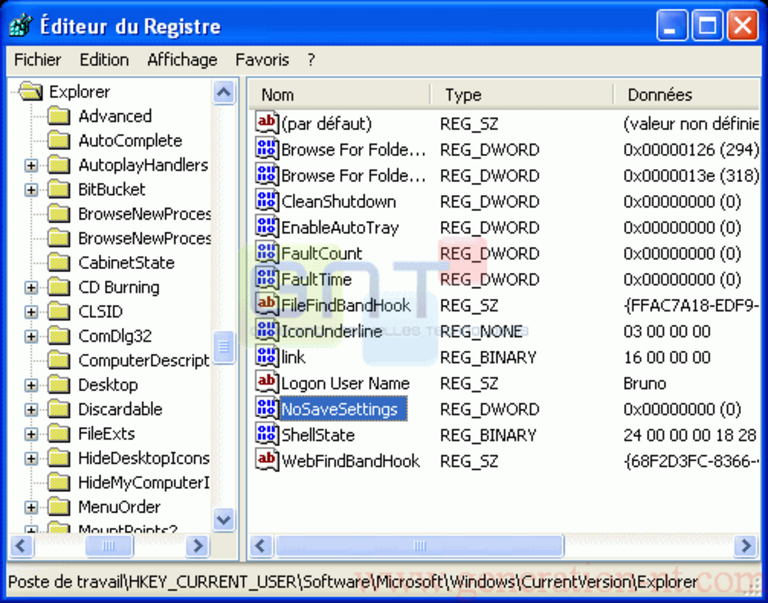Select the CLSID tree key
768x603 pixels.
[x=100, y=312]
